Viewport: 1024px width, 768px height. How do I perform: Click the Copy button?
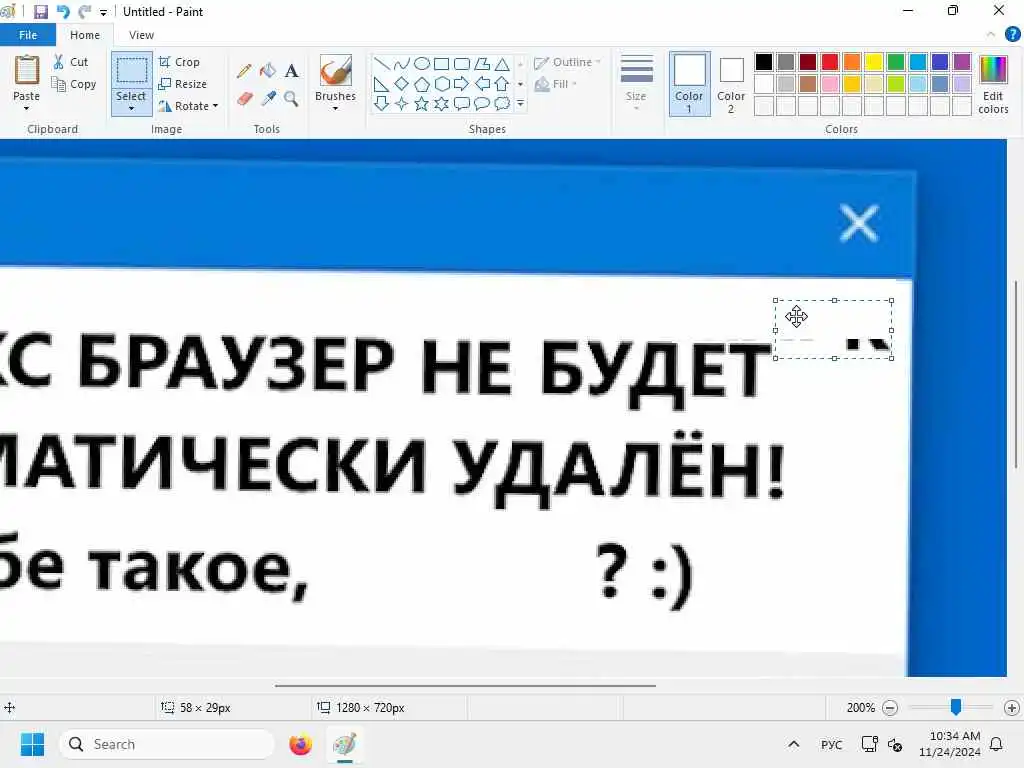74,84
